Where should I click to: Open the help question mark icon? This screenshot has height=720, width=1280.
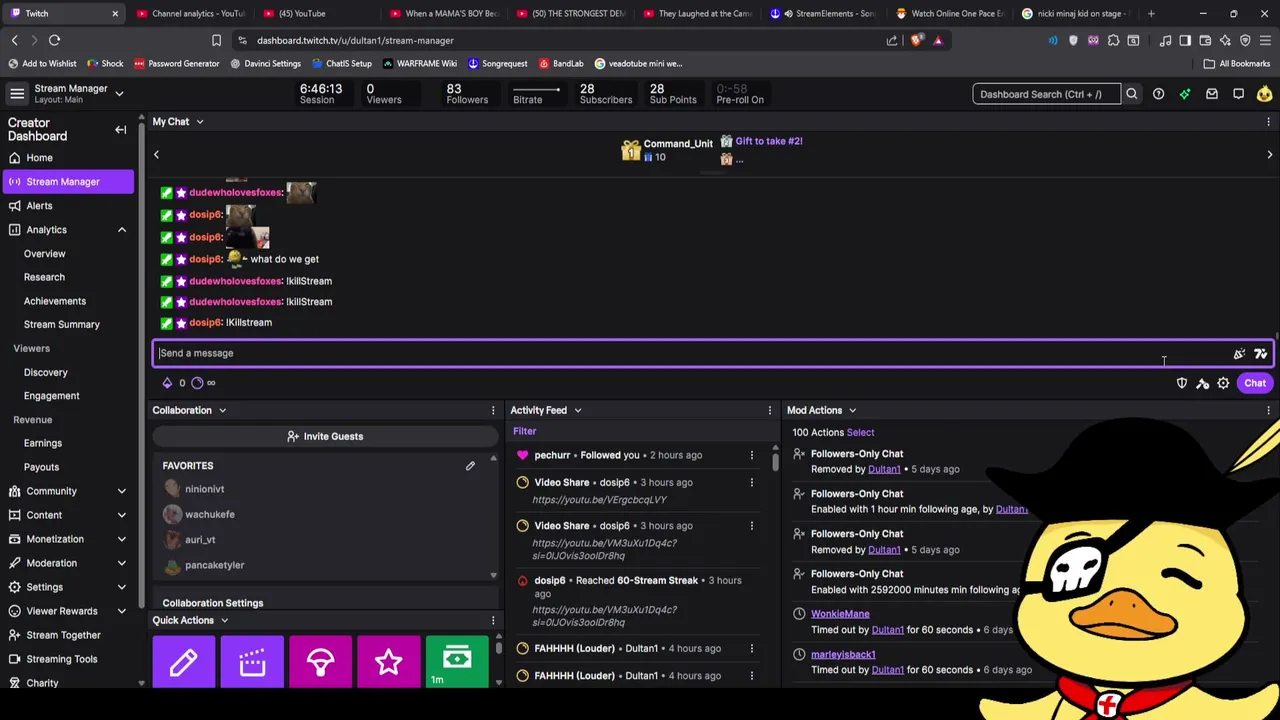pos(1158,94)
